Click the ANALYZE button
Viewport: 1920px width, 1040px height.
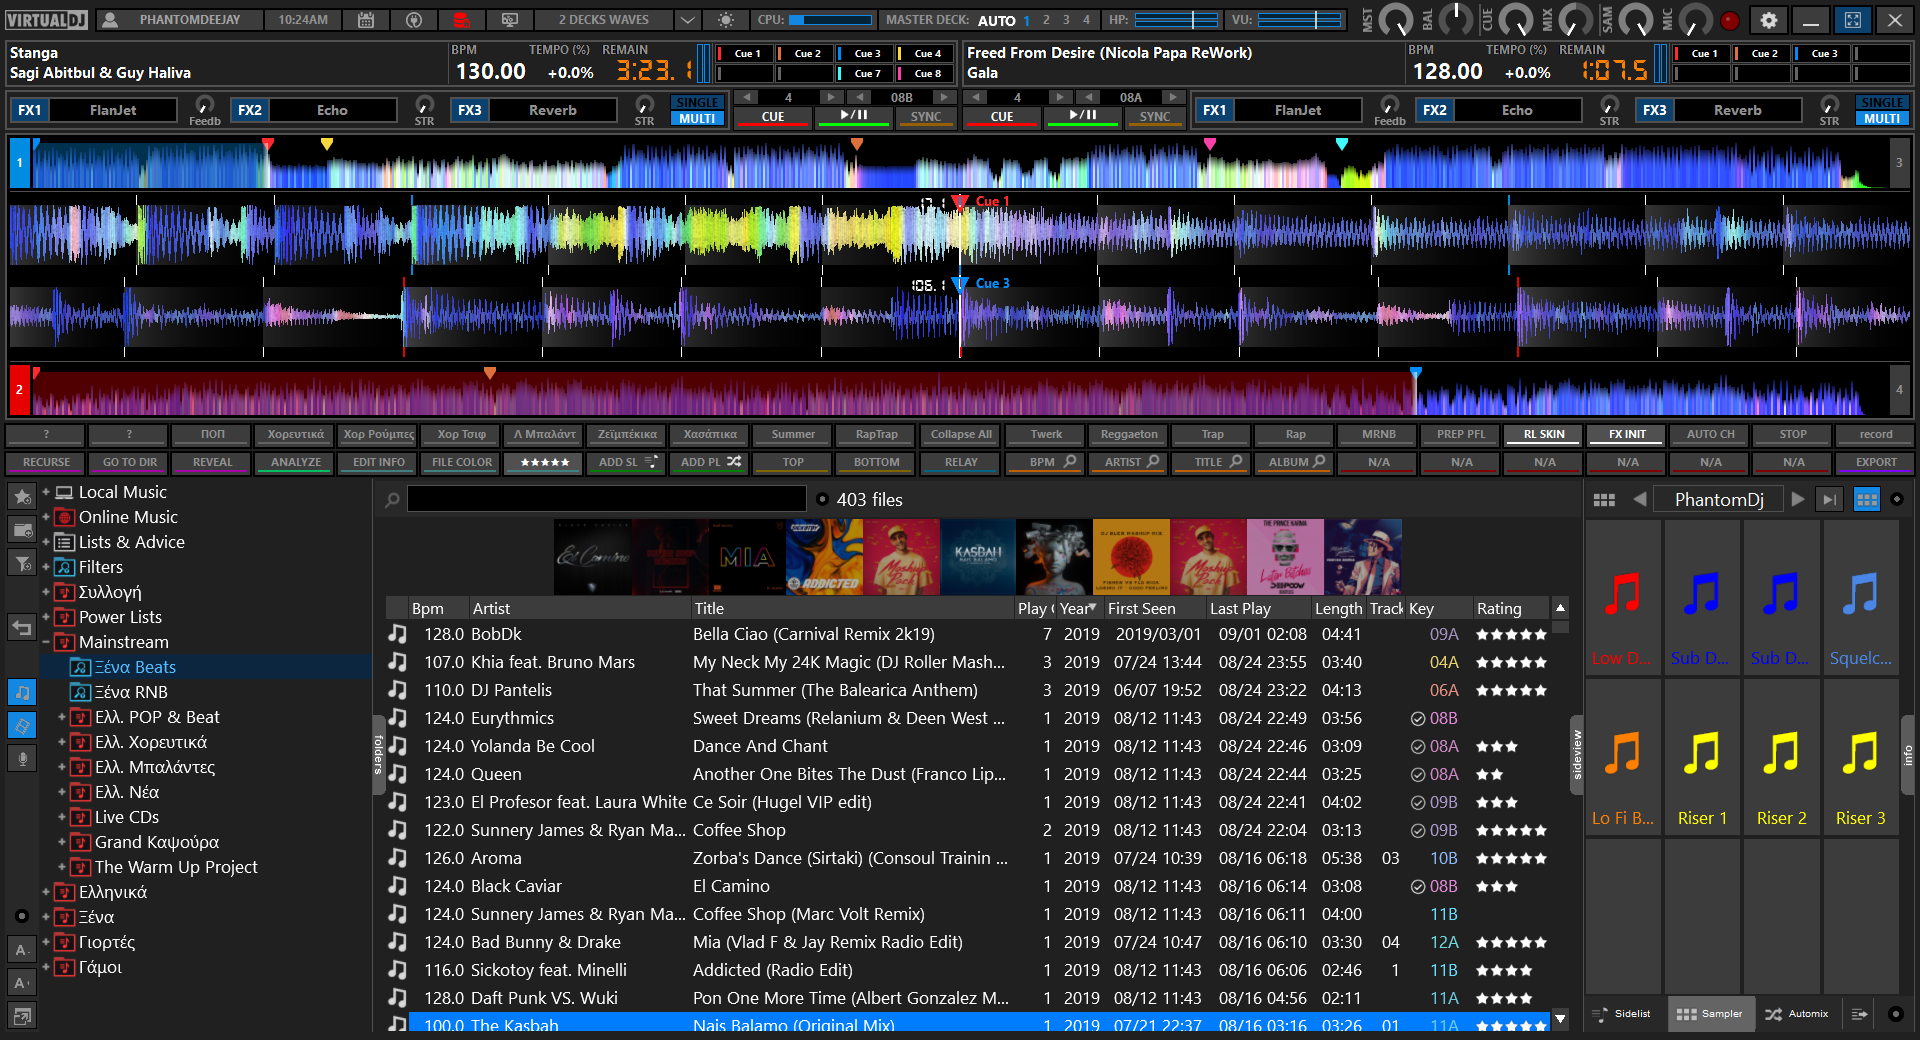click(296, 462)
